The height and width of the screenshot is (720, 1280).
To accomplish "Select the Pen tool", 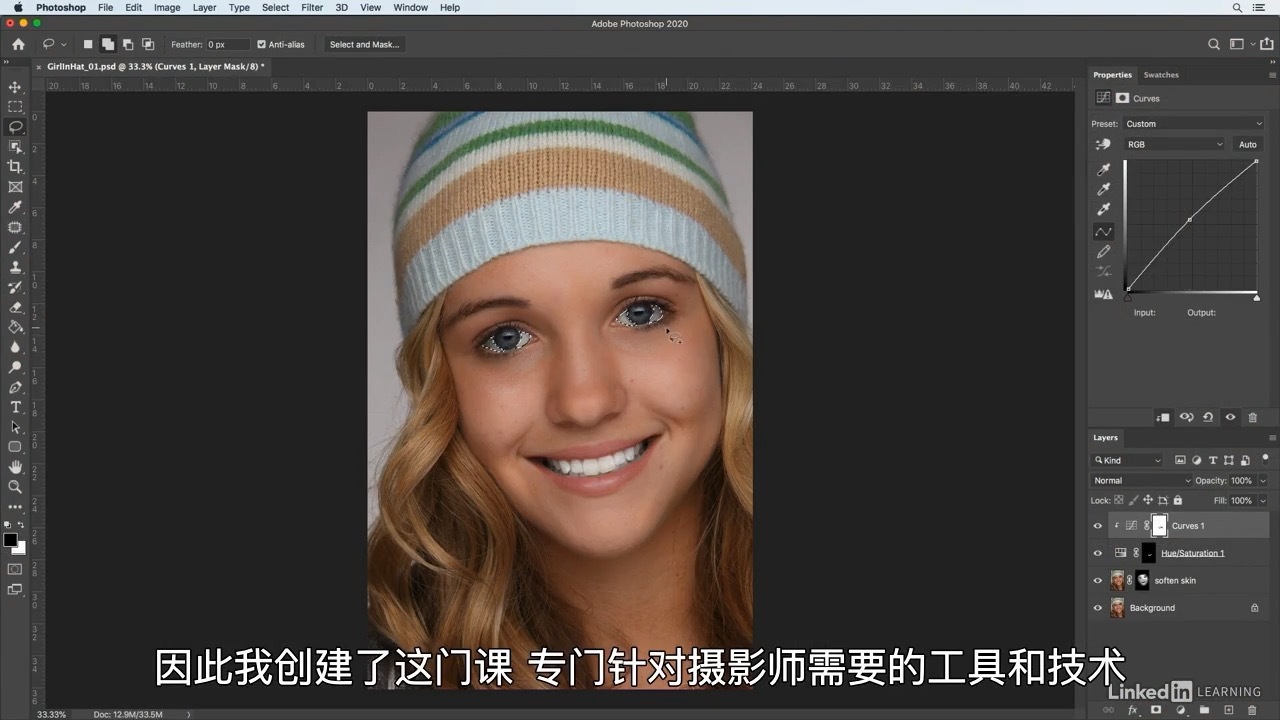I will 15,387.
